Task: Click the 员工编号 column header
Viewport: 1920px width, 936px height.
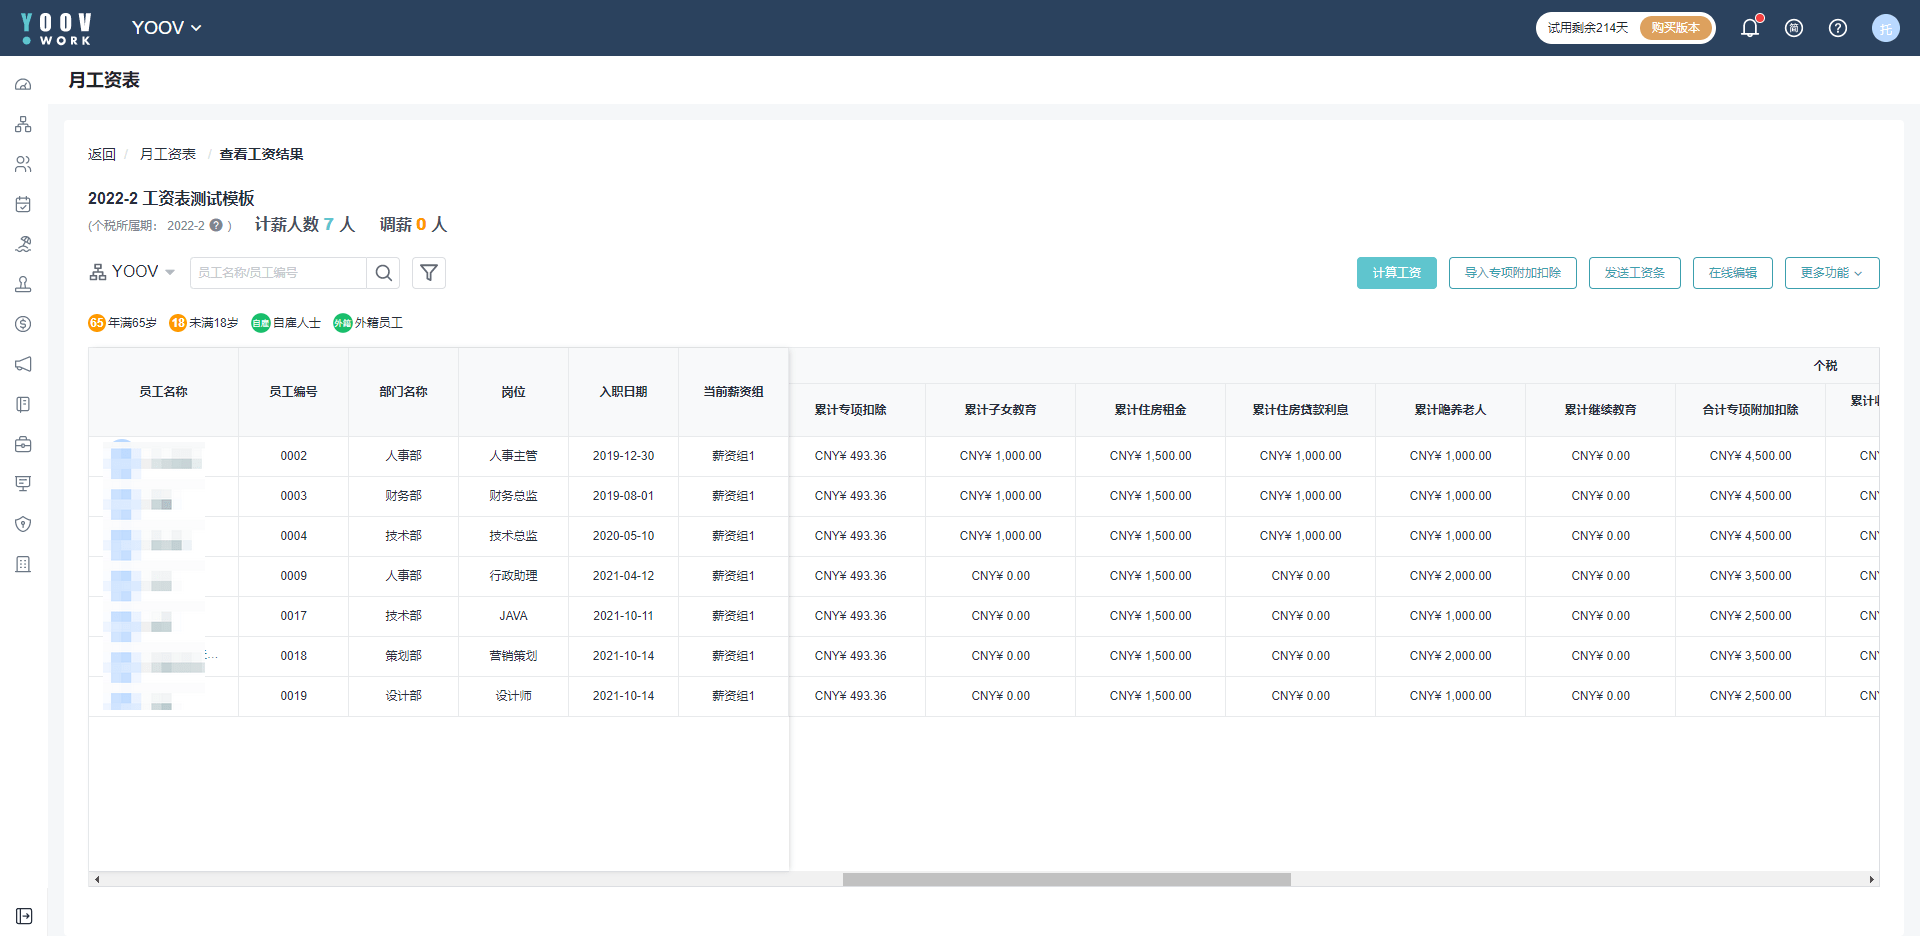Action: (294, 392)
